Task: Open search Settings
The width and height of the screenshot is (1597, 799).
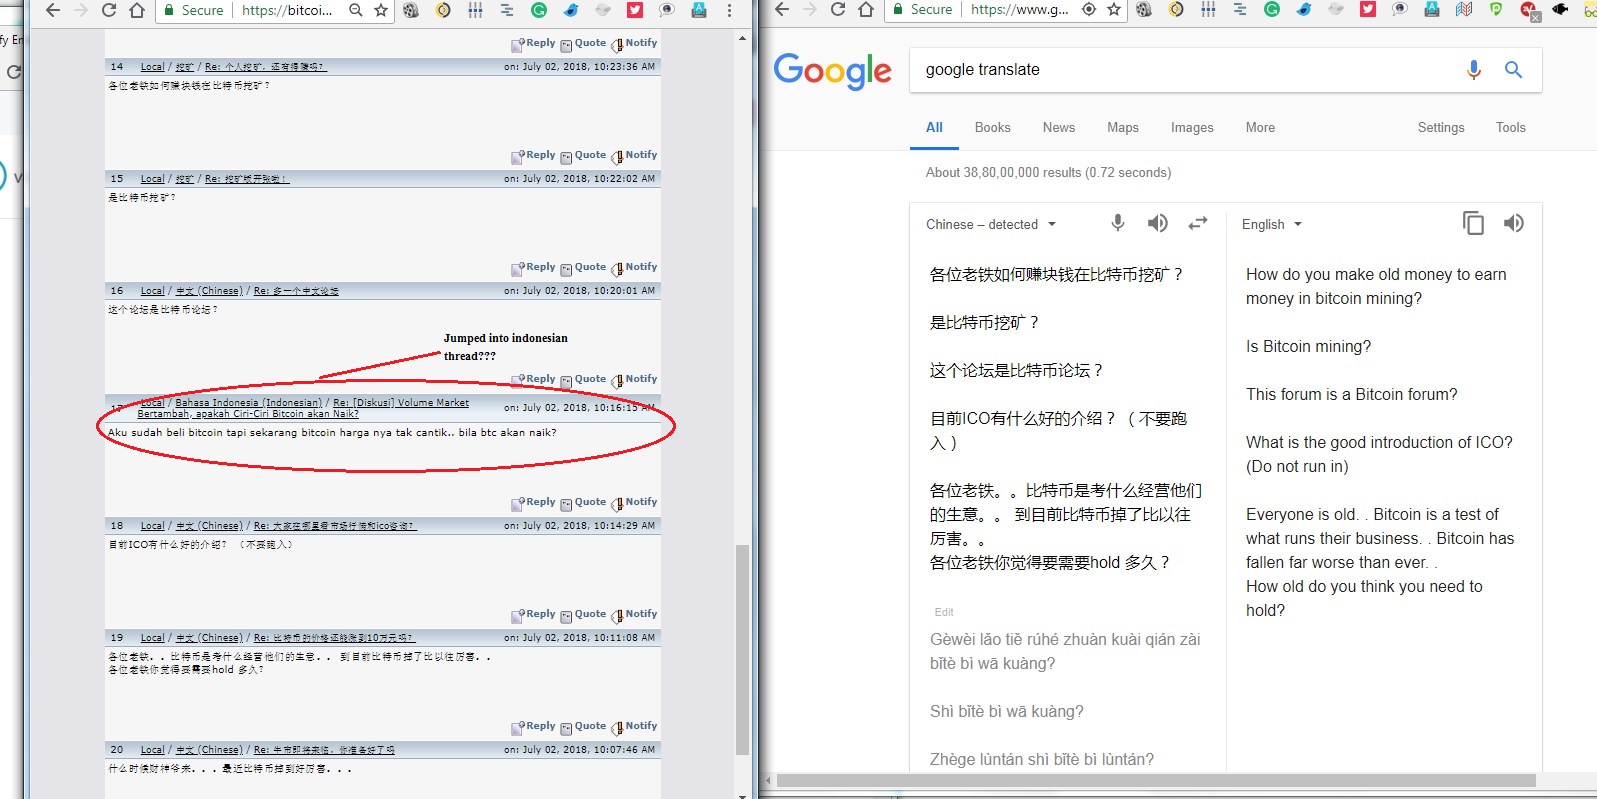Action: (1441, 127)
